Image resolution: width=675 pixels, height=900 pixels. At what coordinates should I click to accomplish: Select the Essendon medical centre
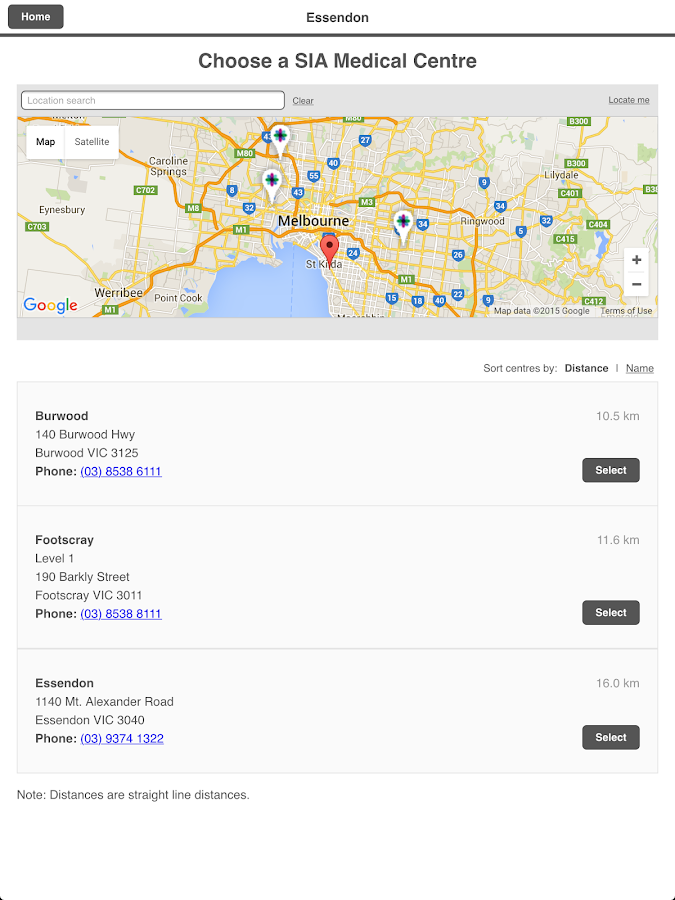click(611, 738)
